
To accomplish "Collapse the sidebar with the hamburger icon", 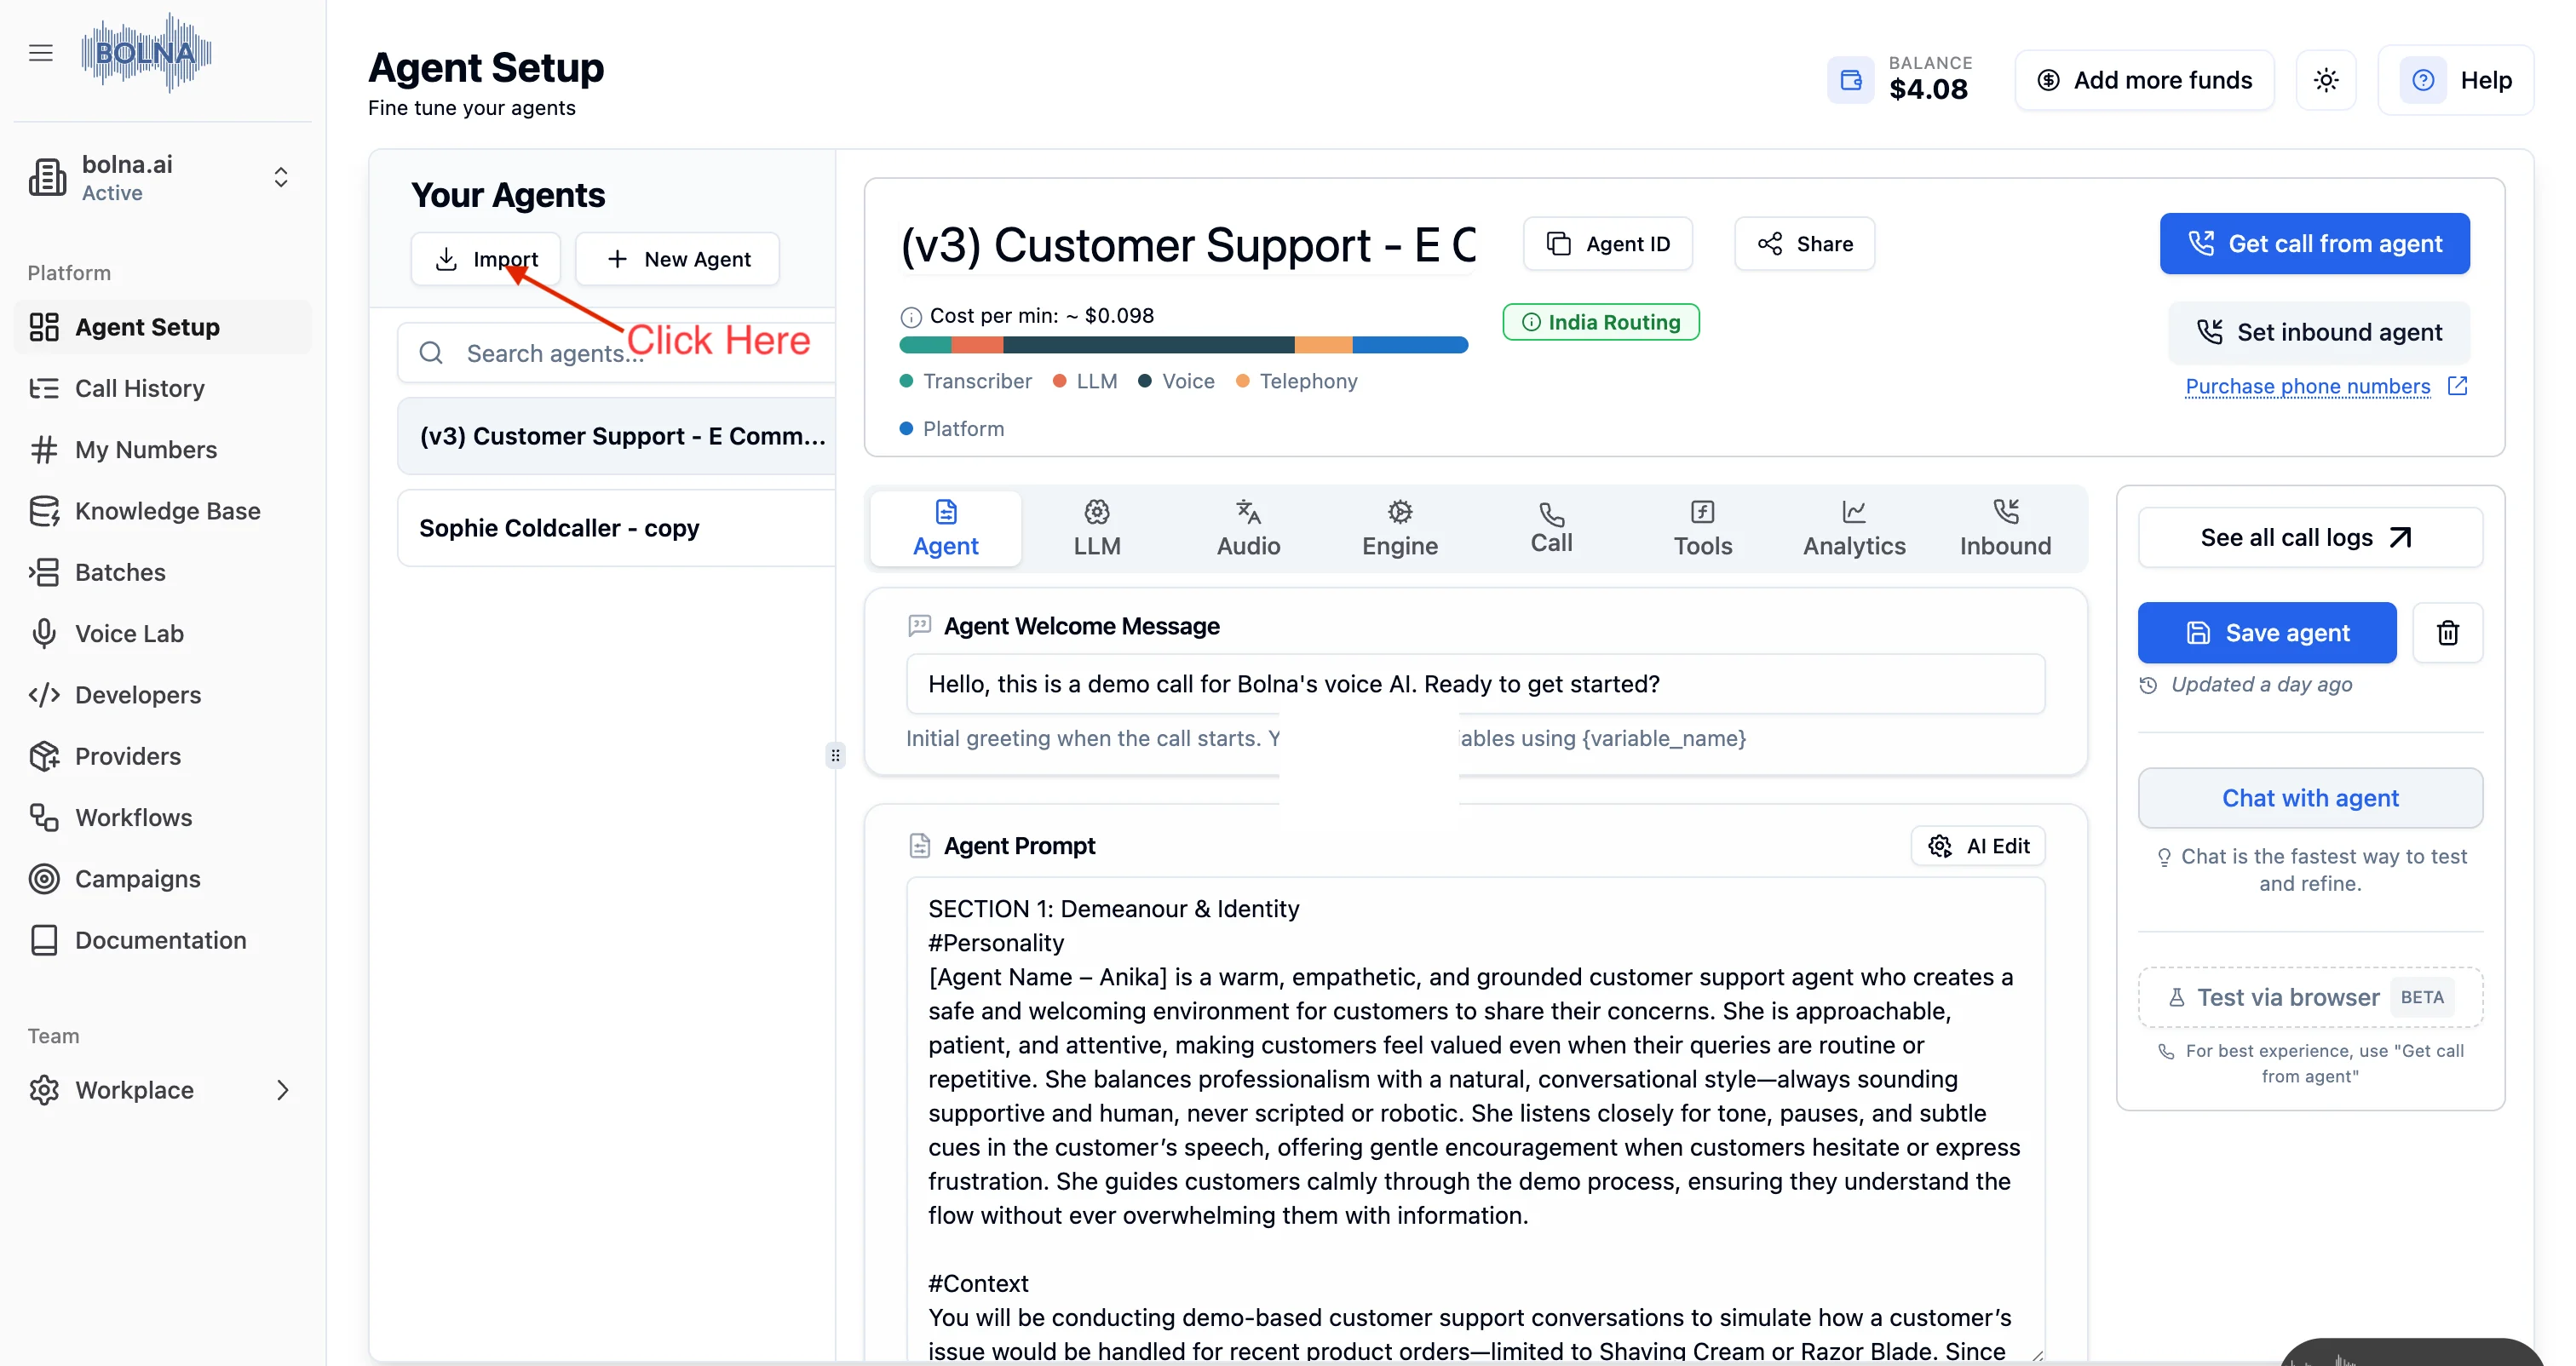I will (41, 53).
